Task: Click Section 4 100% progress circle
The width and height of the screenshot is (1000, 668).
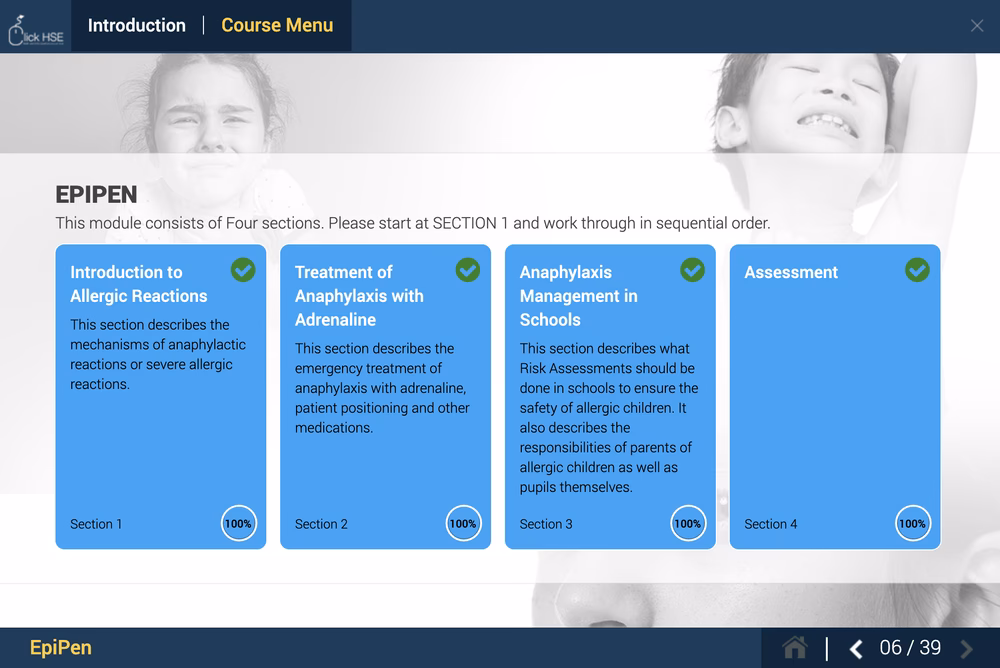Action: pos(912,523)
